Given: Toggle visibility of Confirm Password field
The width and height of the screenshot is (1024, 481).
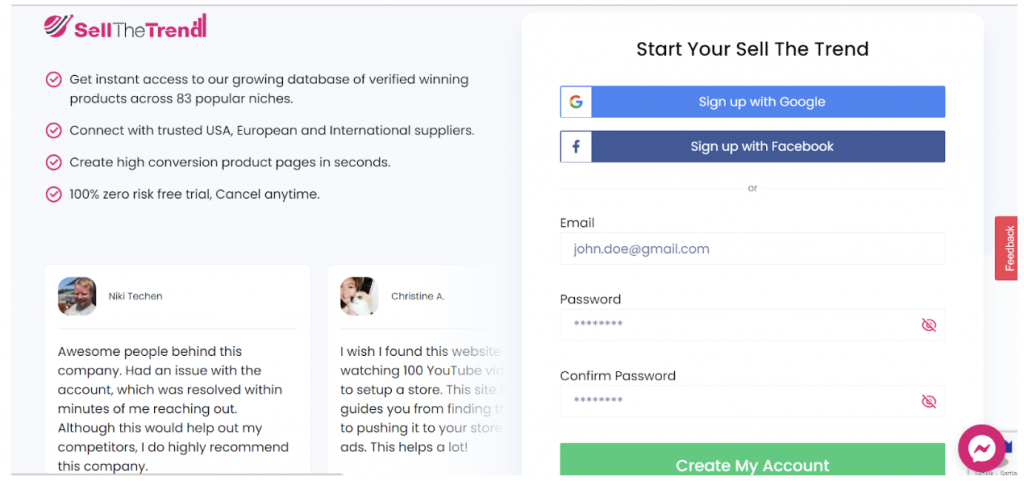Looking at the screenshot, I should pyautogui.click(x=928, y=401).
